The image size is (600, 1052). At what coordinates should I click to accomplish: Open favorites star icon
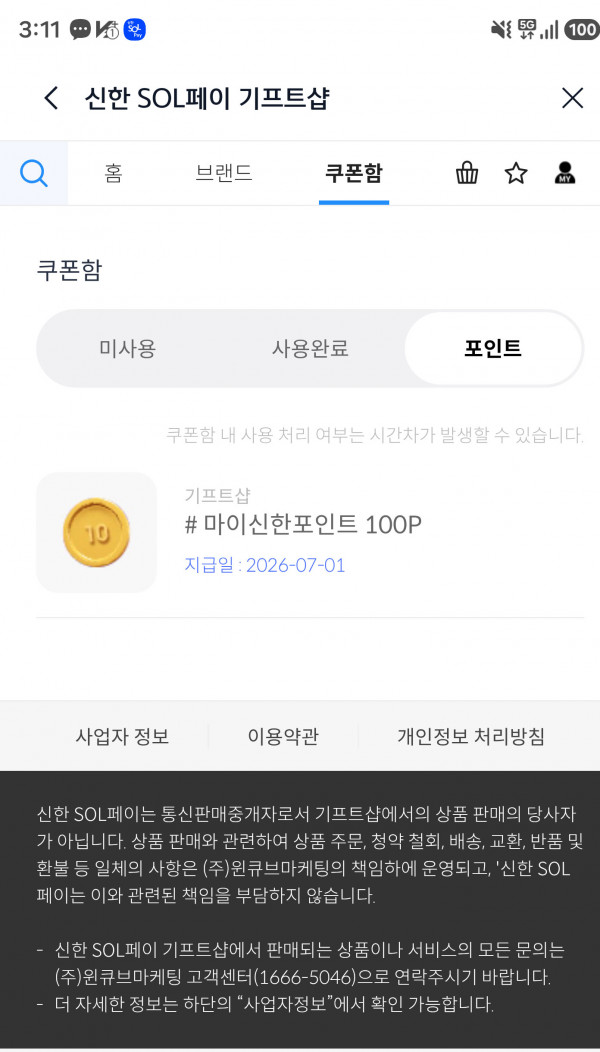pyautogui.click(x=515, y=173)
